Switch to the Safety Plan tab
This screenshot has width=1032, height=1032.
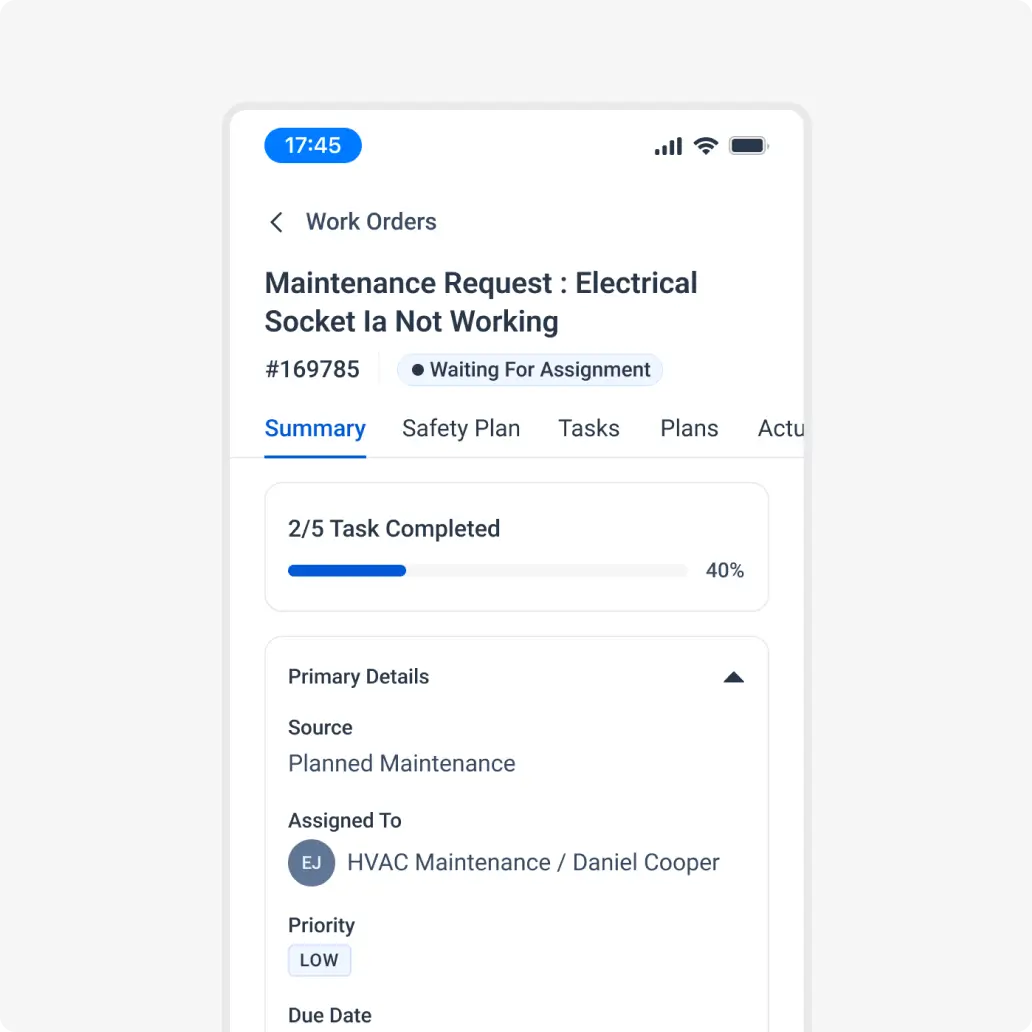coord(461,428)
